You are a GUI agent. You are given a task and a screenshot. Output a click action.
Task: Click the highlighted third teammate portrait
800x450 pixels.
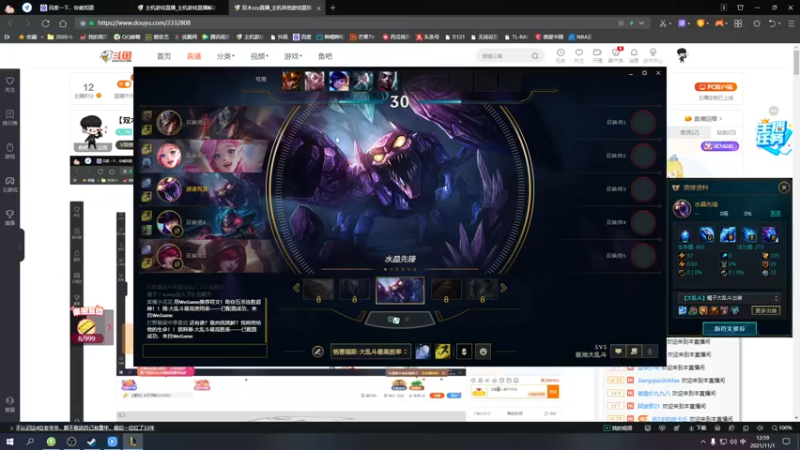[x=169, y=189]
